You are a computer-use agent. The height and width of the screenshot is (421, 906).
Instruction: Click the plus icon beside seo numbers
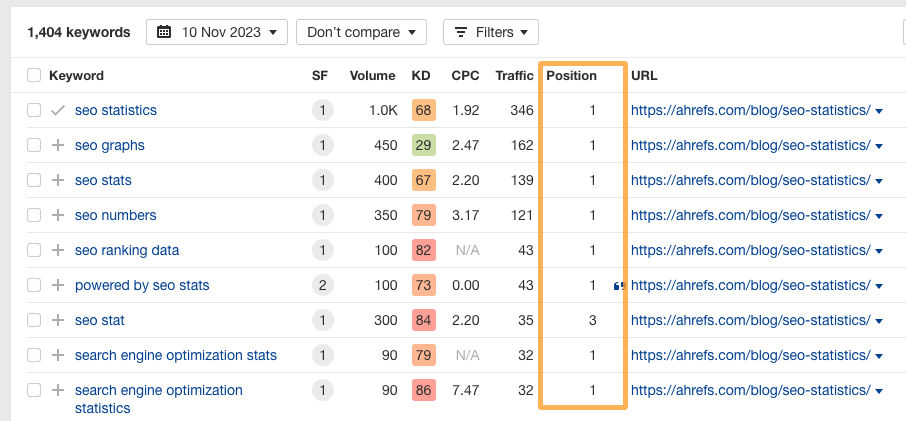tap(58, 215)
